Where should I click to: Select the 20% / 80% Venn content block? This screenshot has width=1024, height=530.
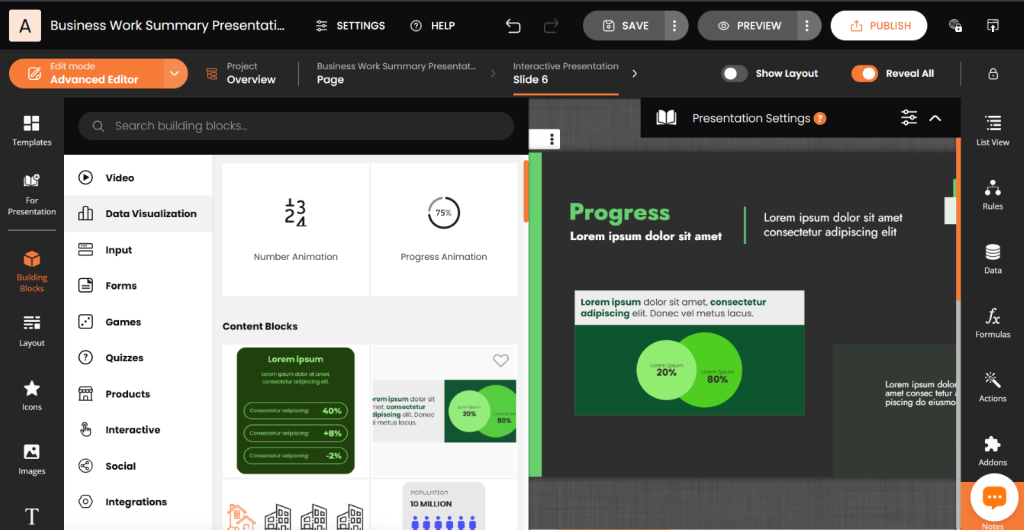(444, 411)
